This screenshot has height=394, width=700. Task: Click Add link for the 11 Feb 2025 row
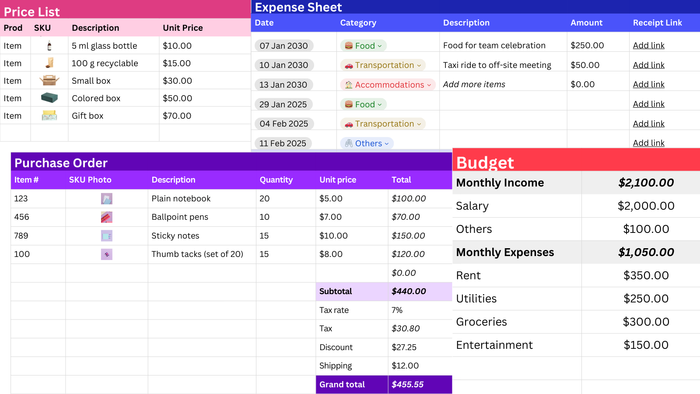coord(648,143)
